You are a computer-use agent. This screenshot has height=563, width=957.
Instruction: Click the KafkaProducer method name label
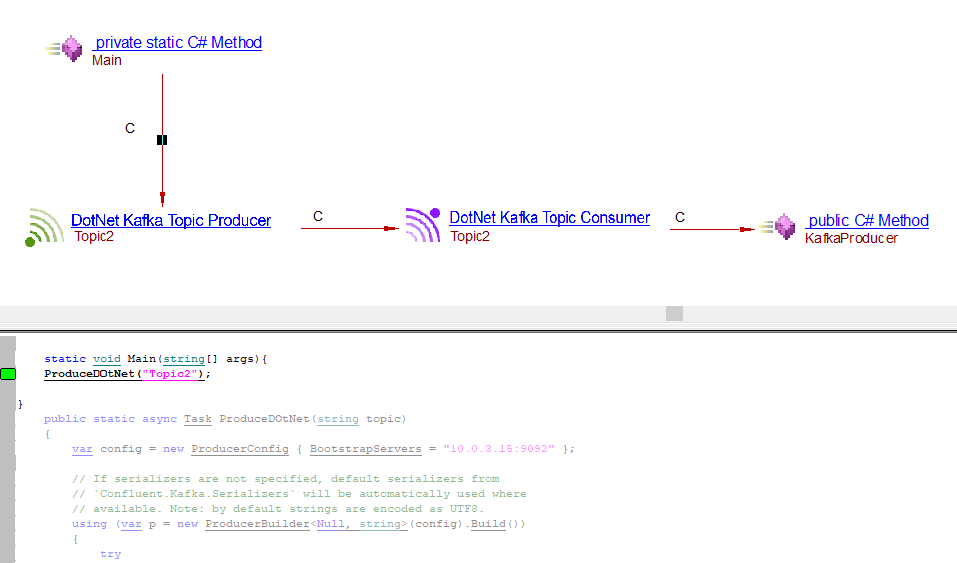click(x=851, y=238)
